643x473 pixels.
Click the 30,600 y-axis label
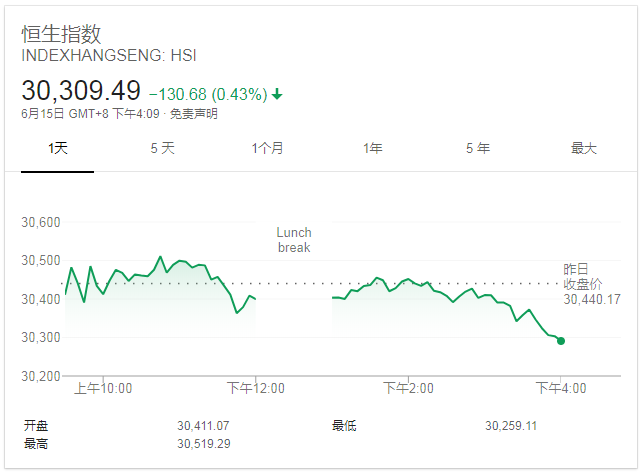click(41, 222)
